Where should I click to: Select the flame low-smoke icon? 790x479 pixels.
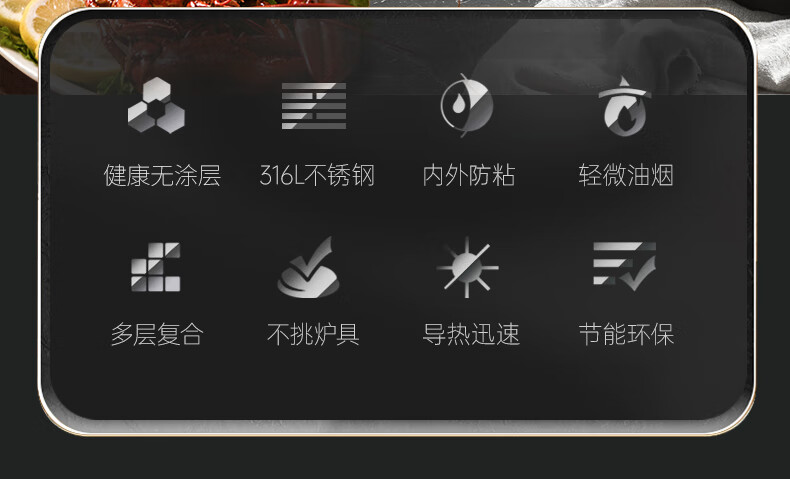click(x=625, y=106)
